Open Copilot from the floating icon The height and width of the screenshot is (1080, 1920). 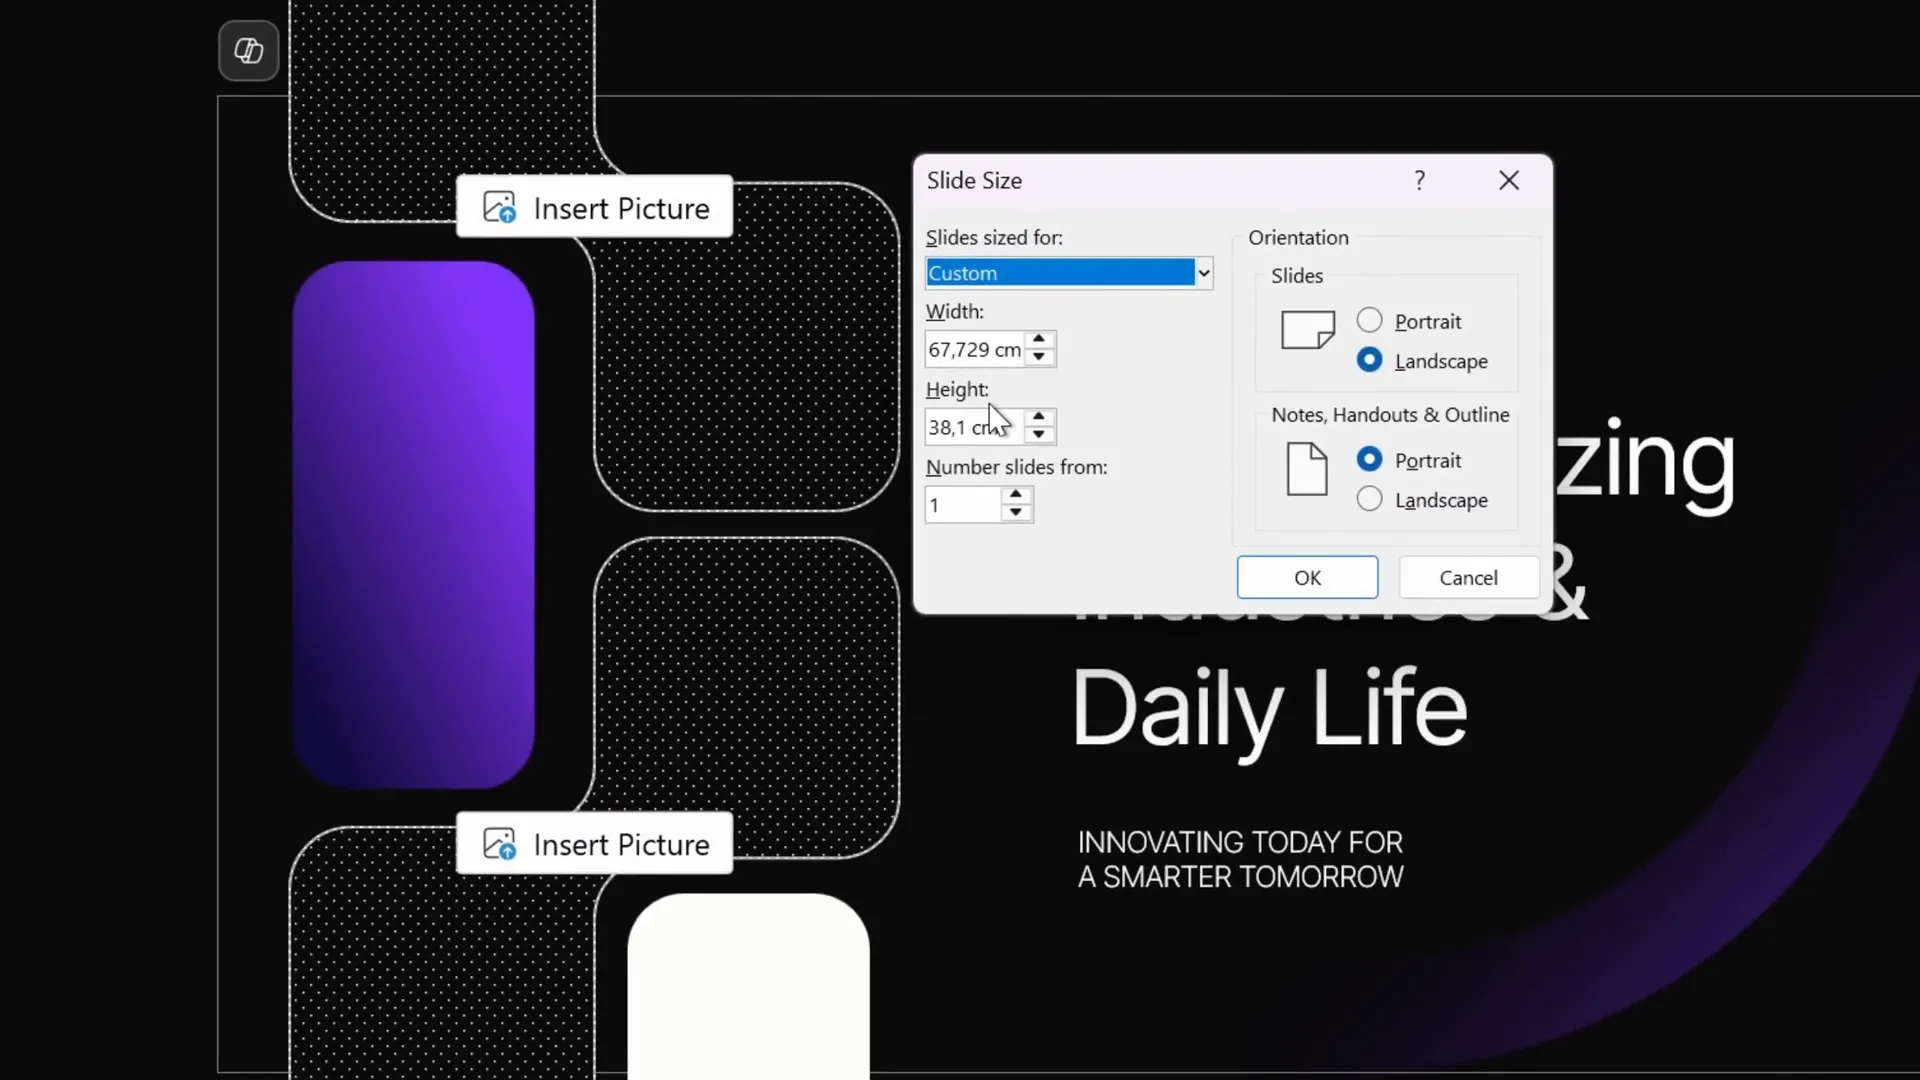click(248, 51)
